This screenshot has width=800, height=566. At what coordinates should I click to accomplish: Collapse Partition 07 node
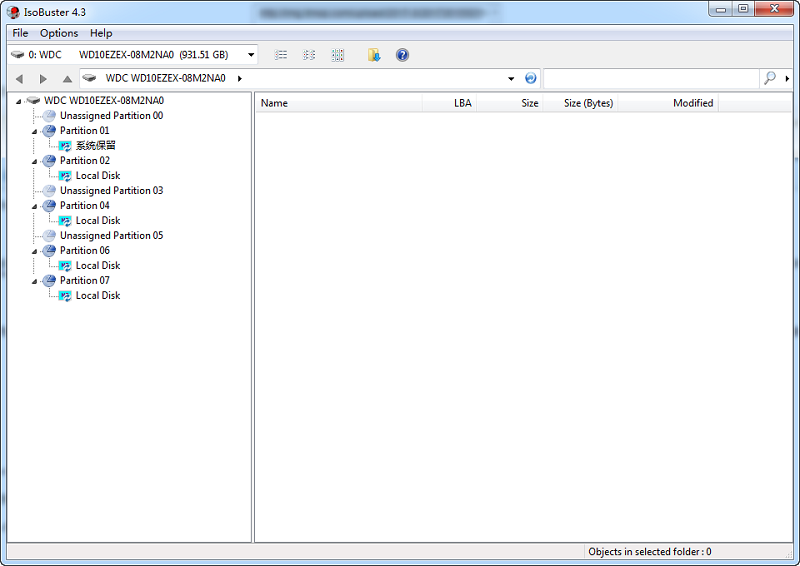point(34,282)
